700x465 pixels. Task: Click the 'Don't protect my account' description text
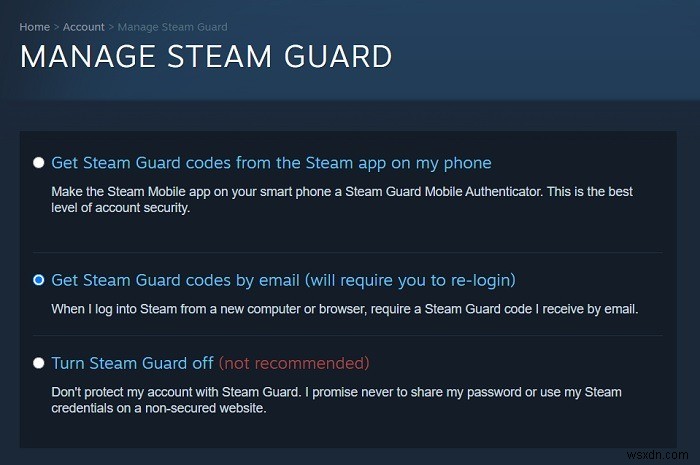pos(337,400)
